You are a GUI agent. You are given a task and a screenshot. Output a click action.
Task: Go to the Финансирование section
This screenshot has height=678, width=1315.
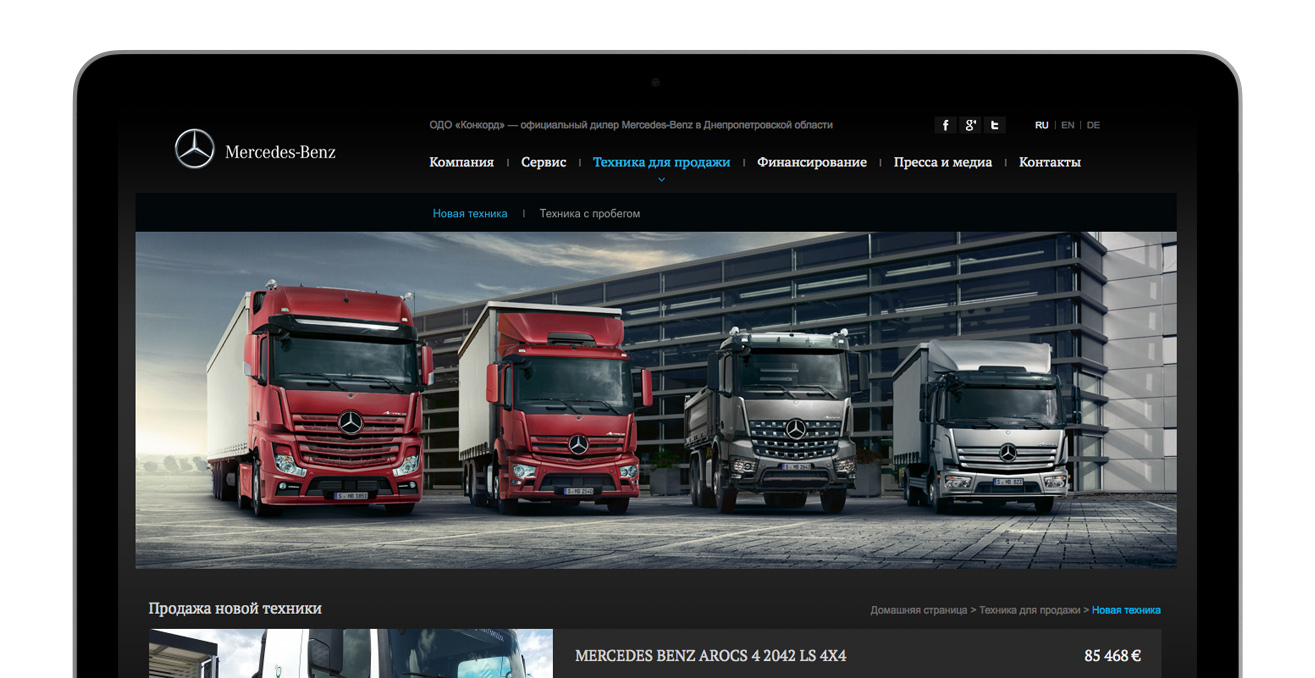point(811,162)
